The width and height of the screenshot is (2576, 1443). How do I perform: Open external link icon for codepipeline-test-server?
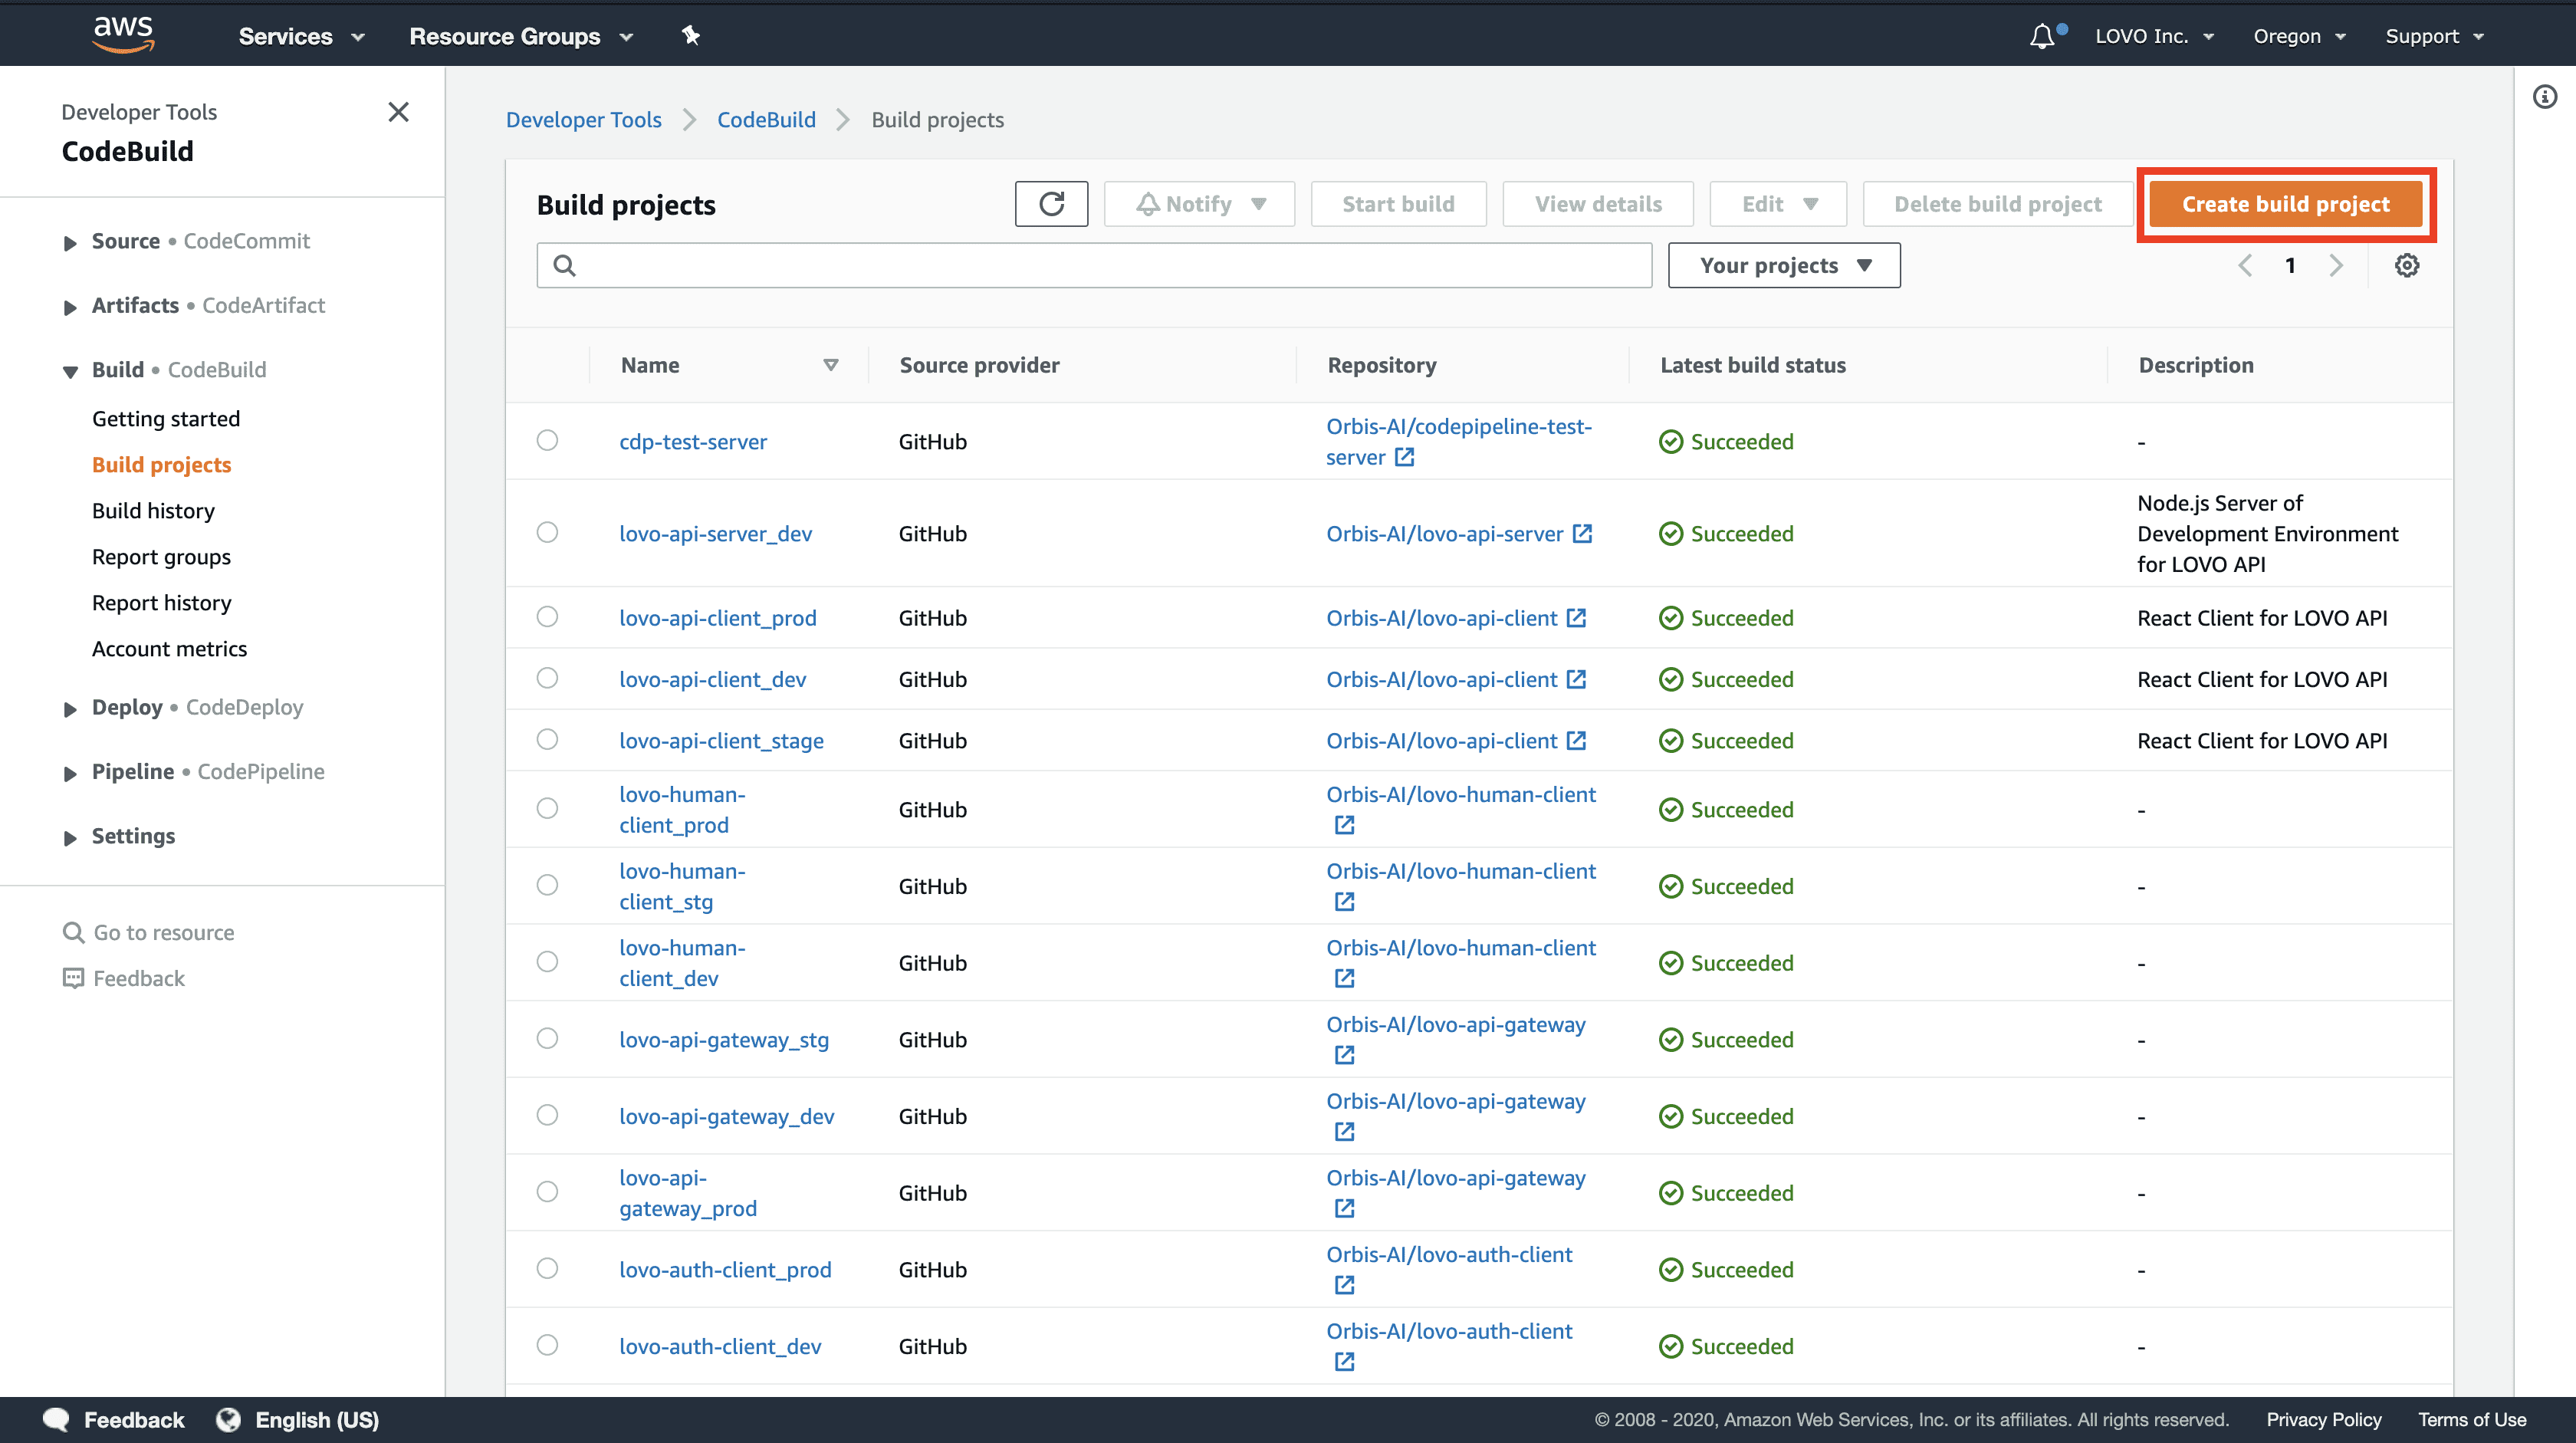[x=1404, y=457]
